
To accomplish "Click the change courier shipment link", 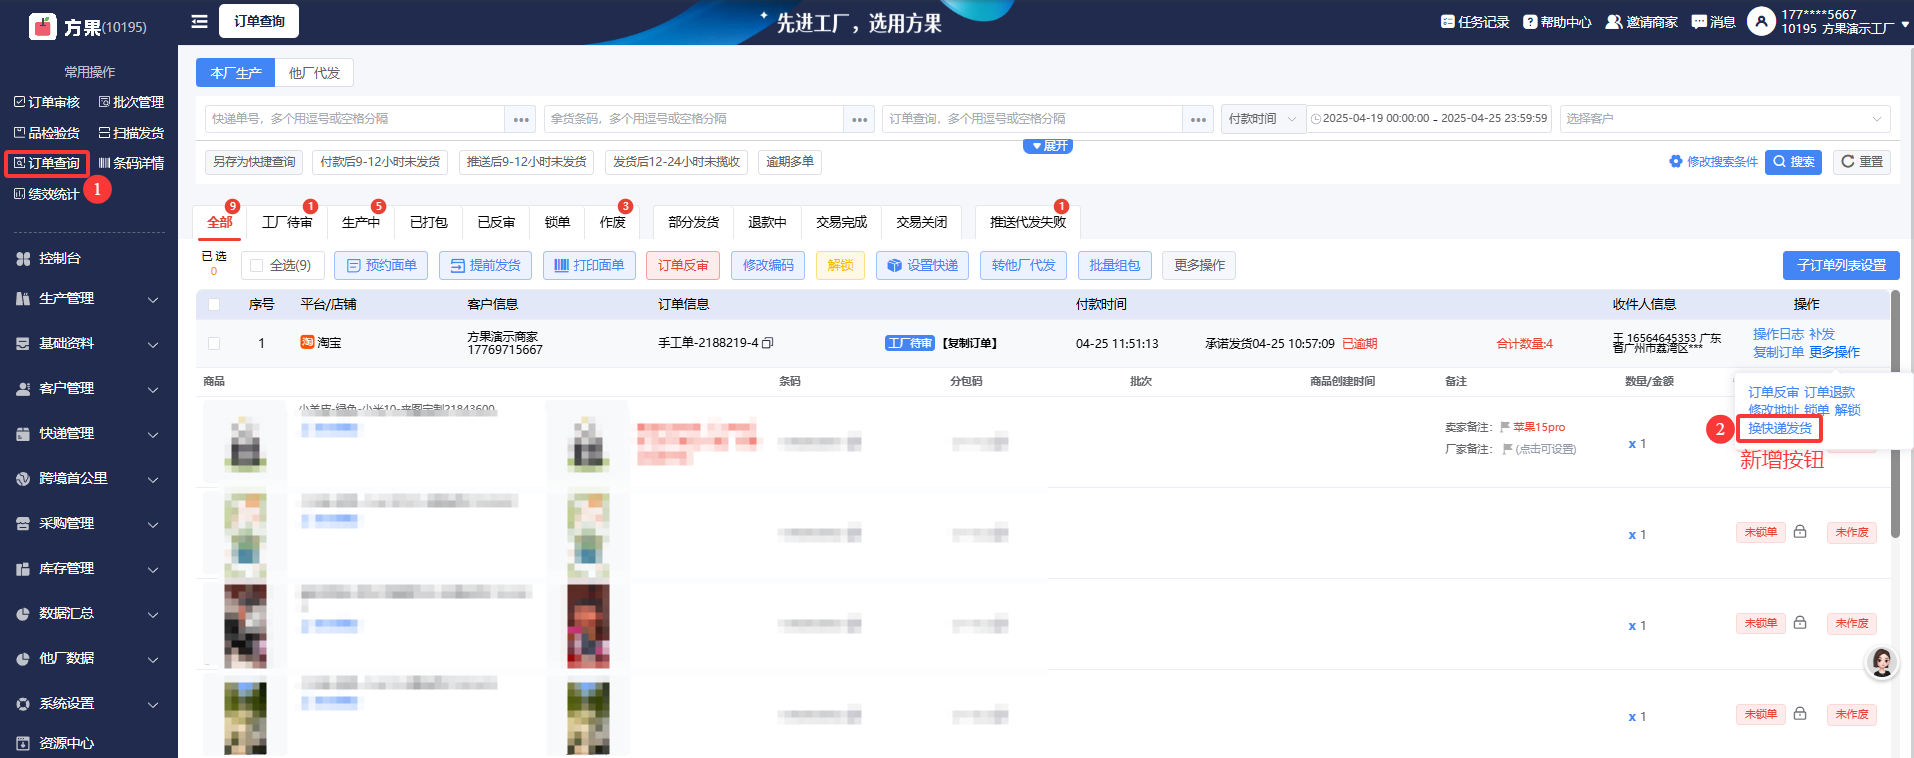I will click(1779, 428).
